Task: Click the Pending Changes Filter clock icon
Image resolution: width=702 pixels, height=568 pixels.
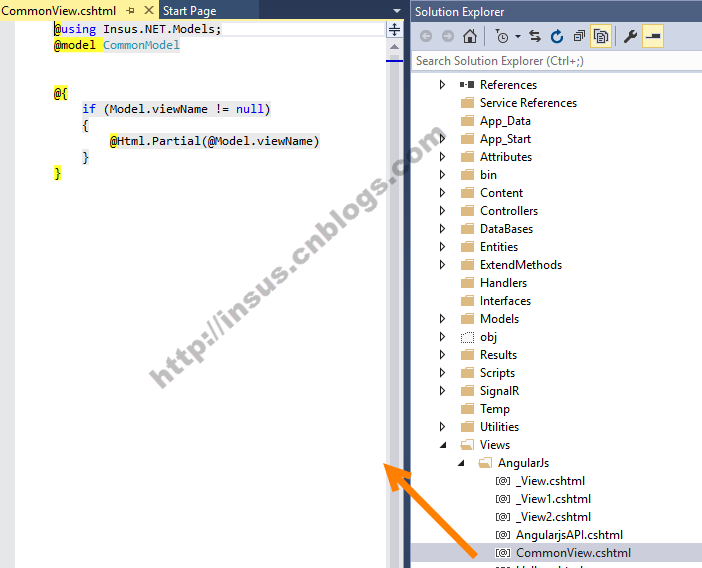Action: coord(501,36)
